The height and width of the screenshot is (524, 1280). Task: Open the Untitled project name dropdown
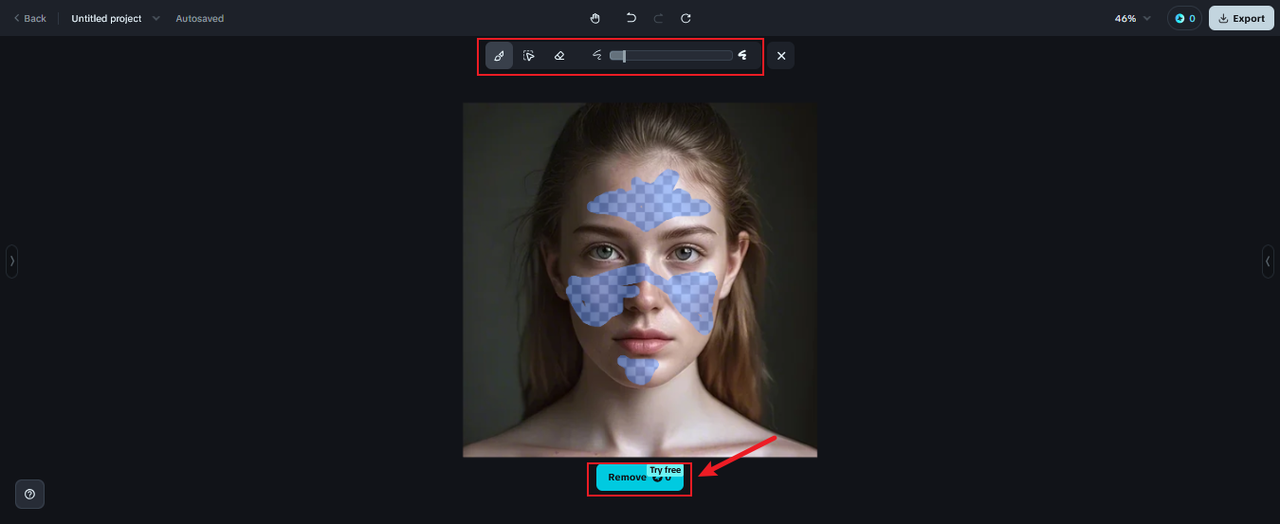tap(115, 18)
